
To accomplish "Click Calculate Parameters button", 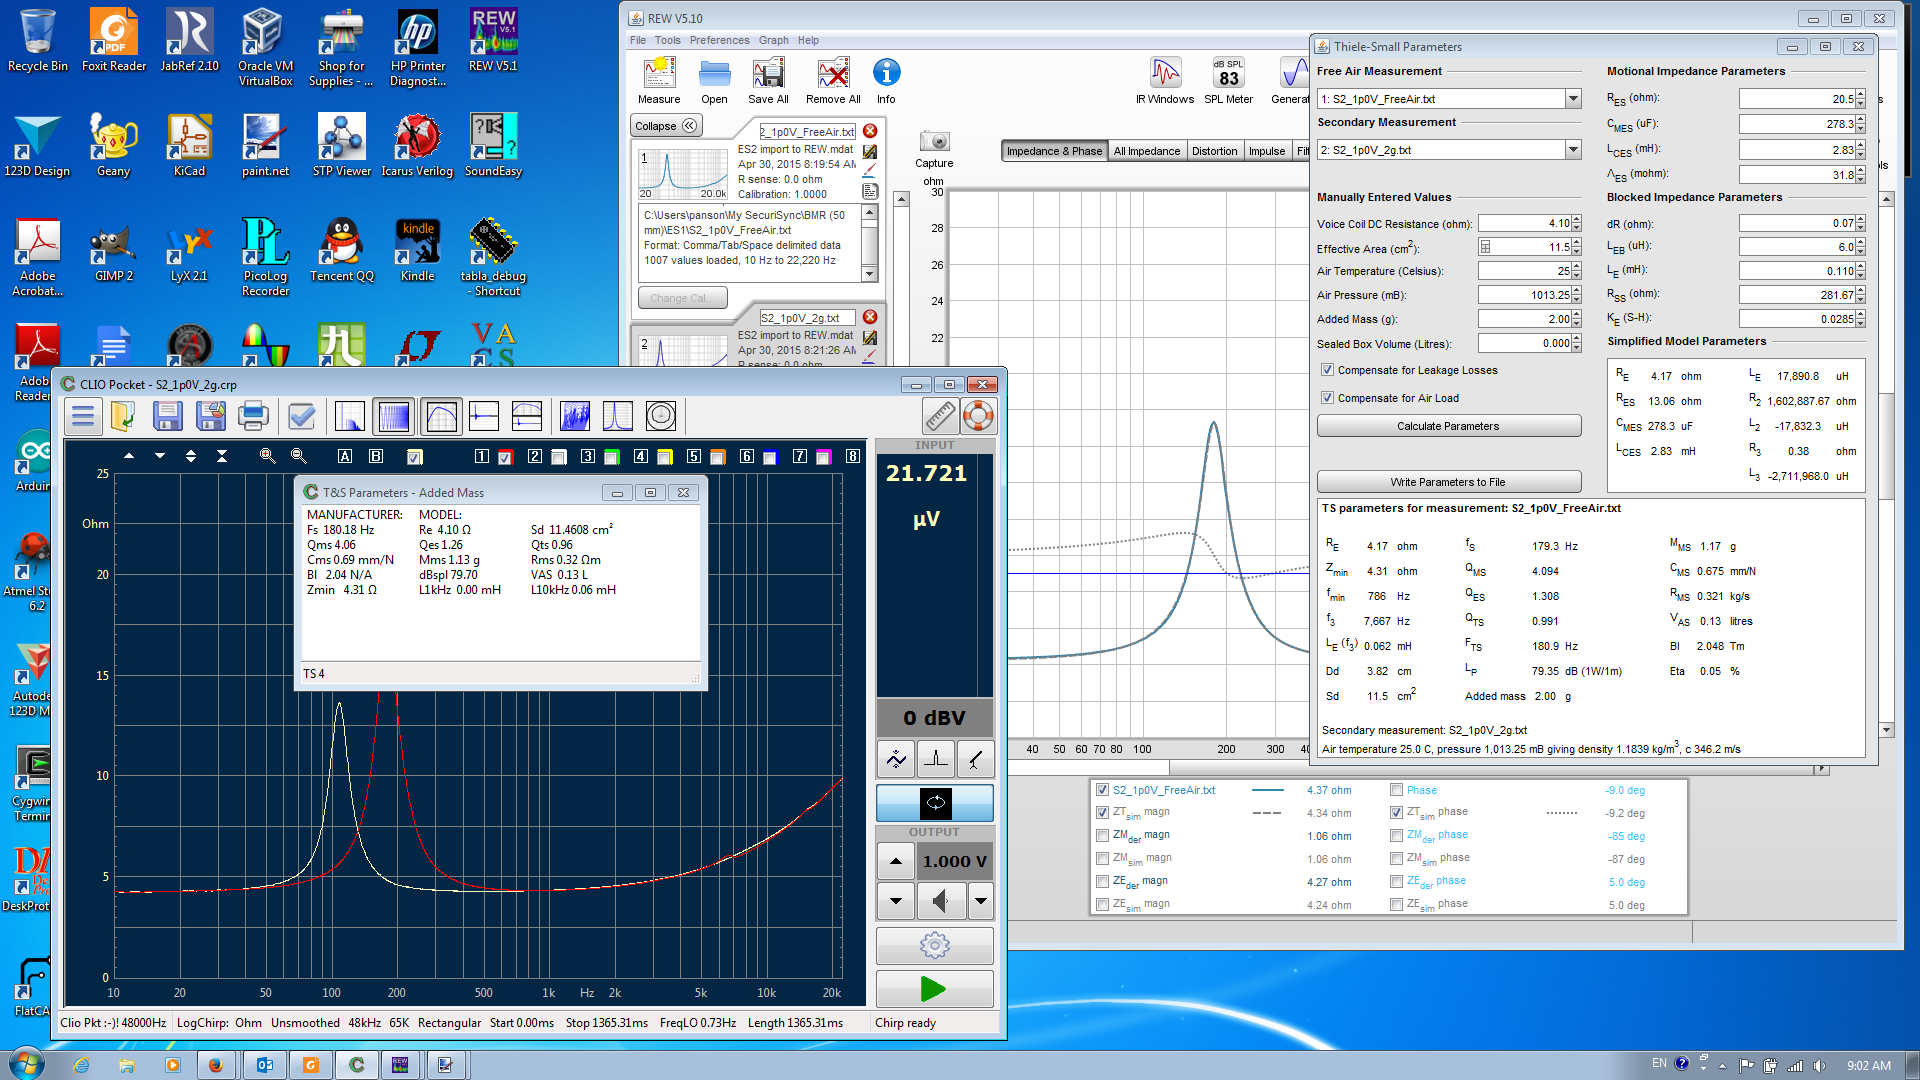I will coord(1448,426).
